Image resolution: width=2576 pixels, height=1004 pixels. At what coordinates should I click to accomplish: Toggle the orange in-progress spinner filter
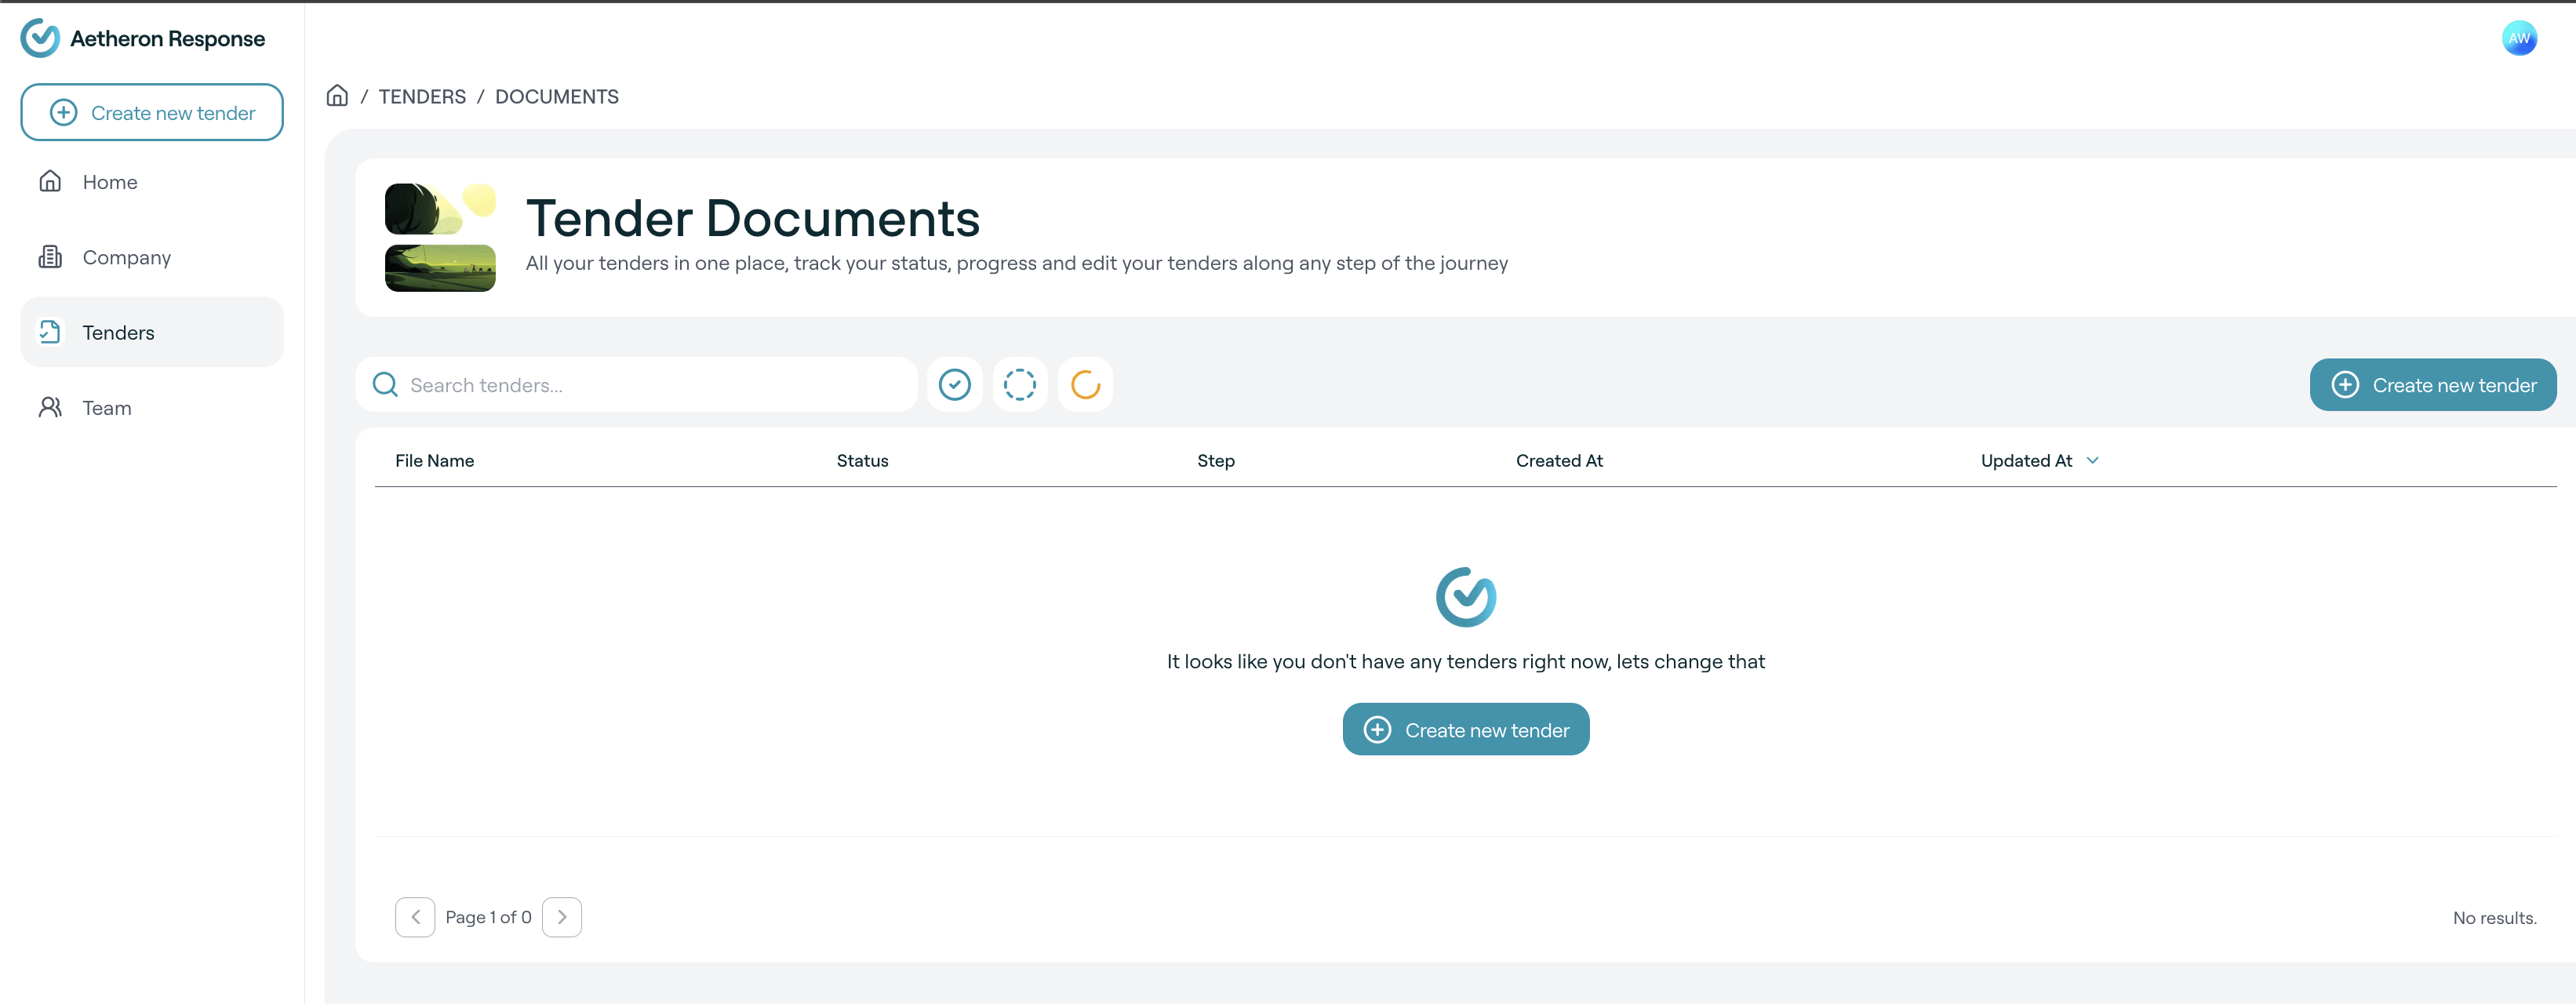click(x=1085, y=385)
